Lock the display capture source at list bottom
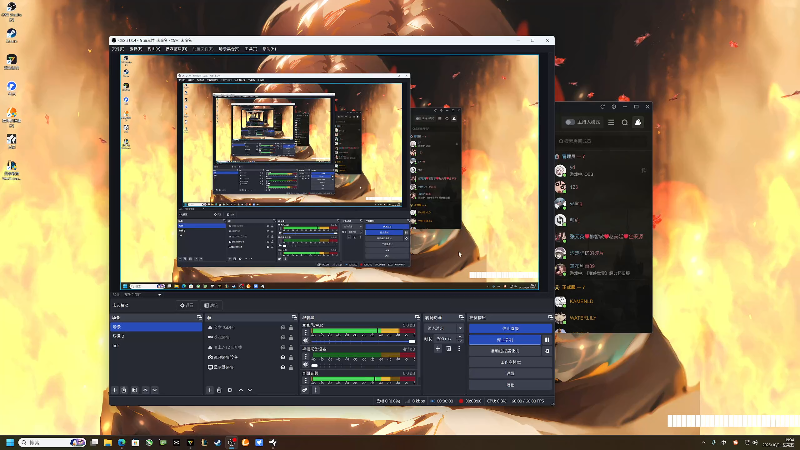 291,367
